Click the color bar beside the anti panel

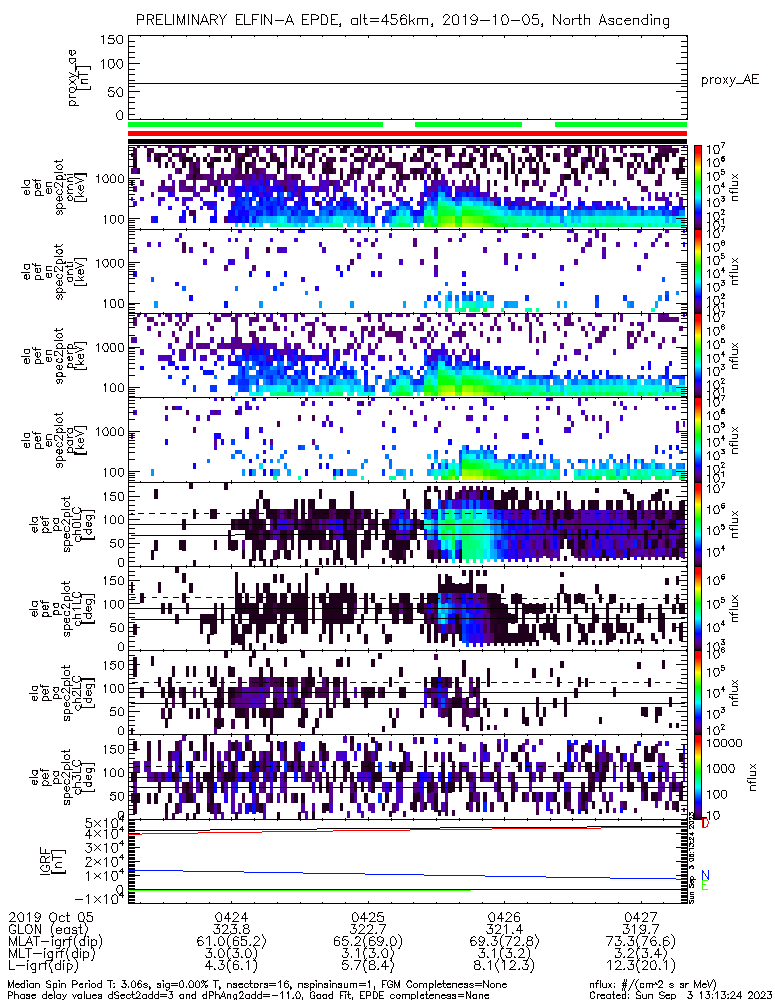click(x=698, y=271)
